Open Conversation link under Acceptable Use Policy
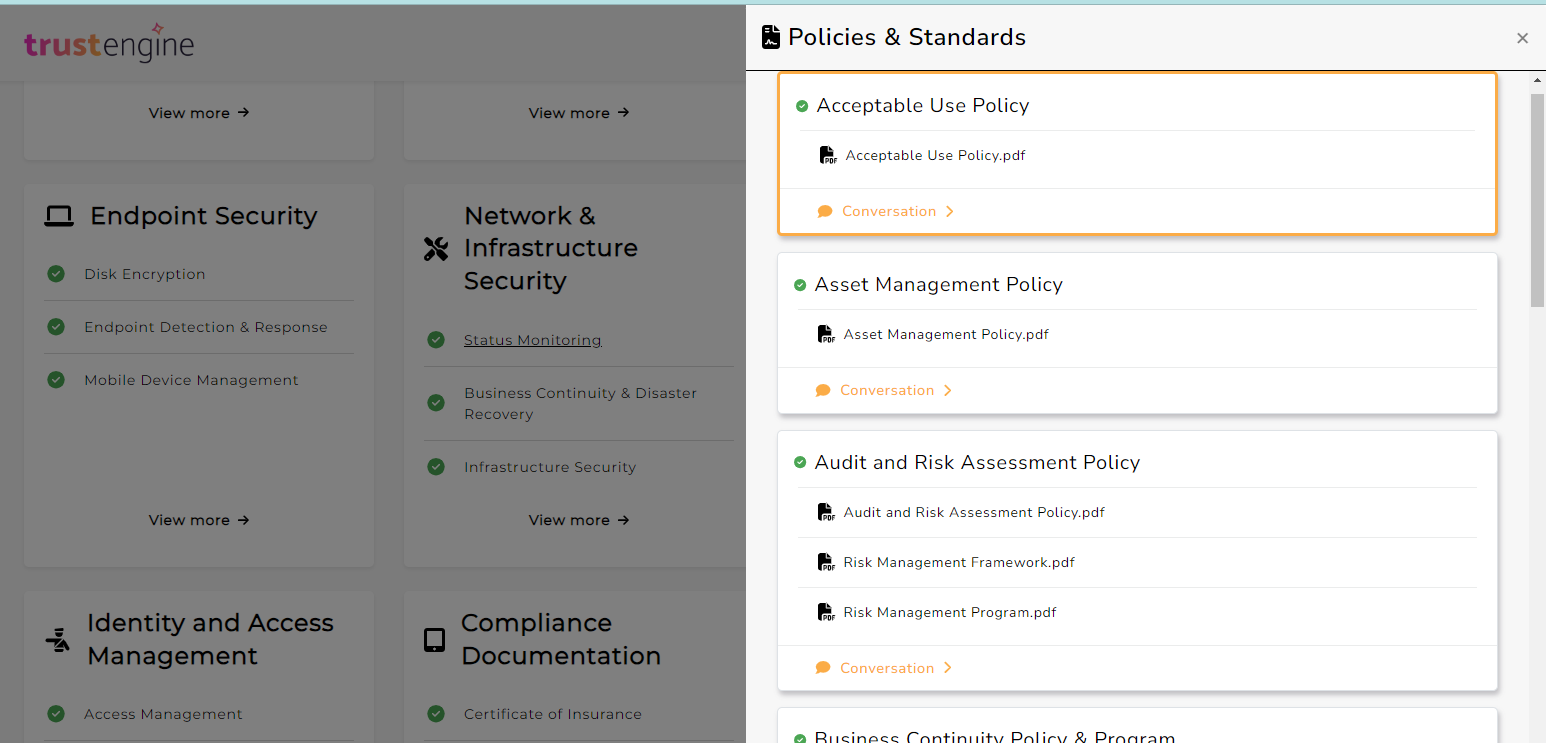The width and height of the screenshot is (1546, 743). tap(889, 211)
